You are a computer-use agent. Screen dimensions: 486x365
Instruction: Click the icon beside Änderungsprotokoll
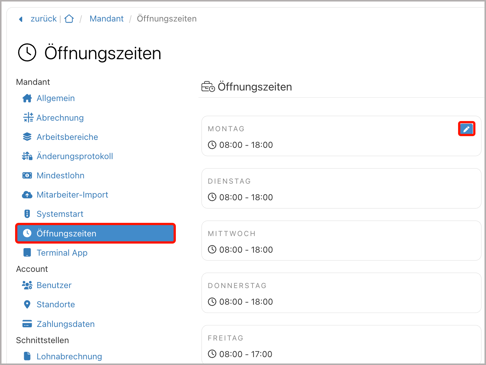27,156
